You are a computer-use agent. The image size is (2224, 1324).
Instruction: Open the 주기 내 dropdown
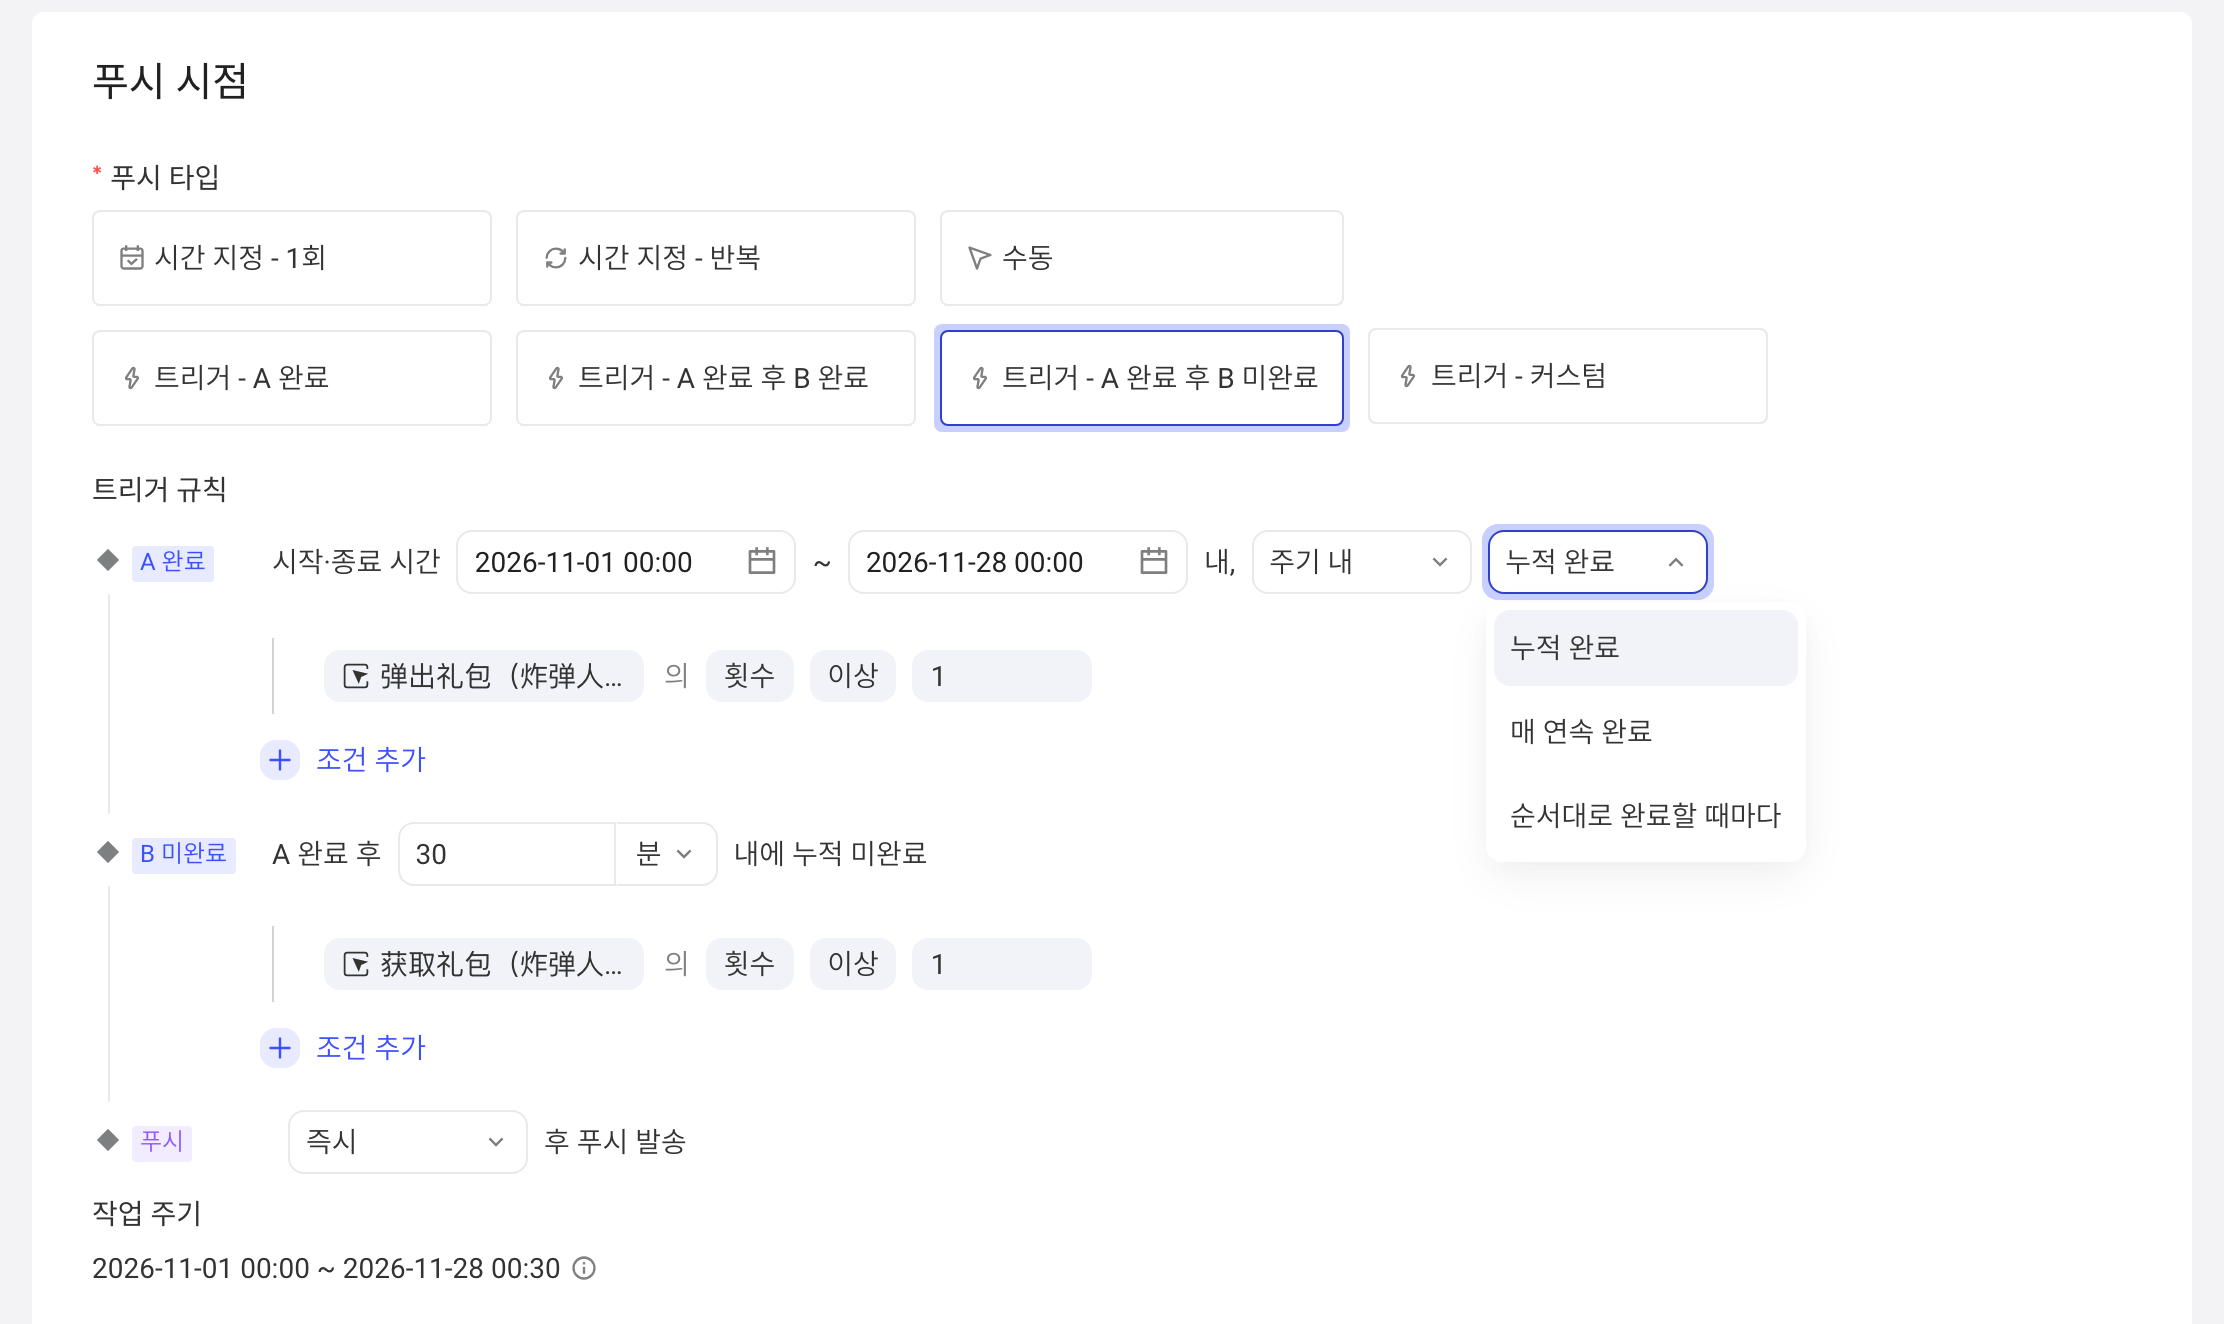1361,562
